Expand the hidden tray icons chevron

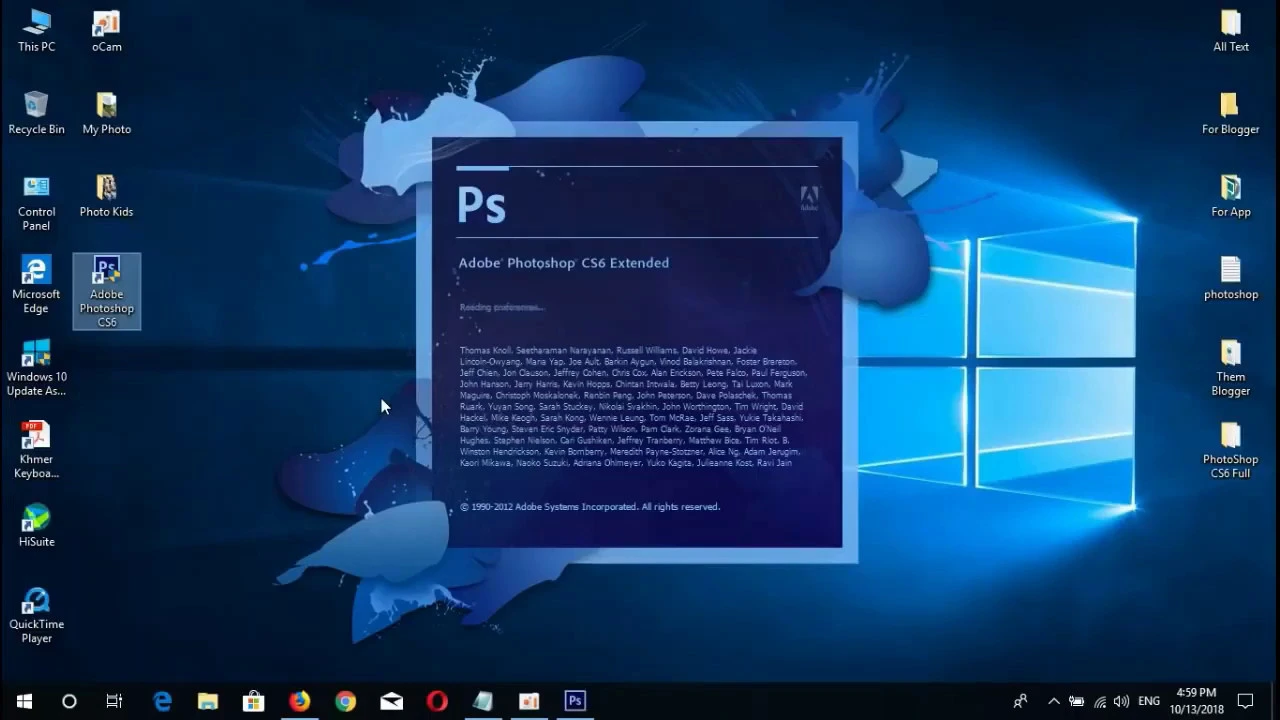pos(1053,701)
